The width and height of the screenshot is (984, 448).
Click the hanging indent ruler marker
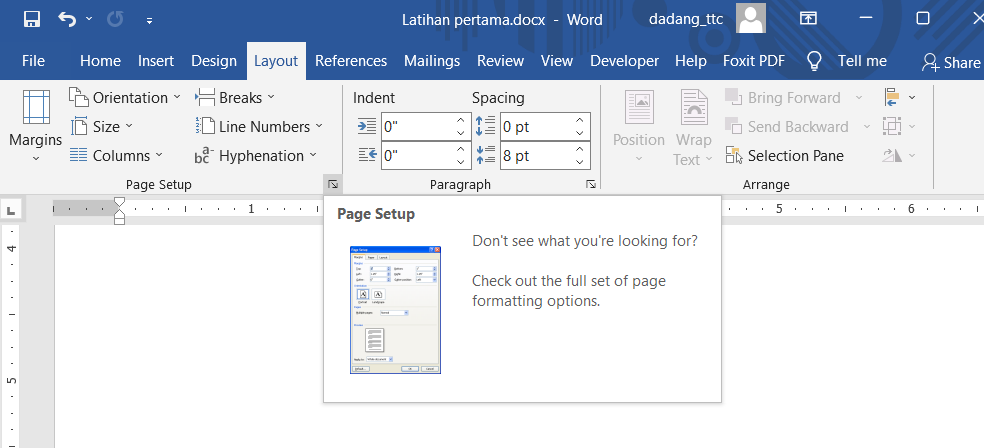pos(119,214)
